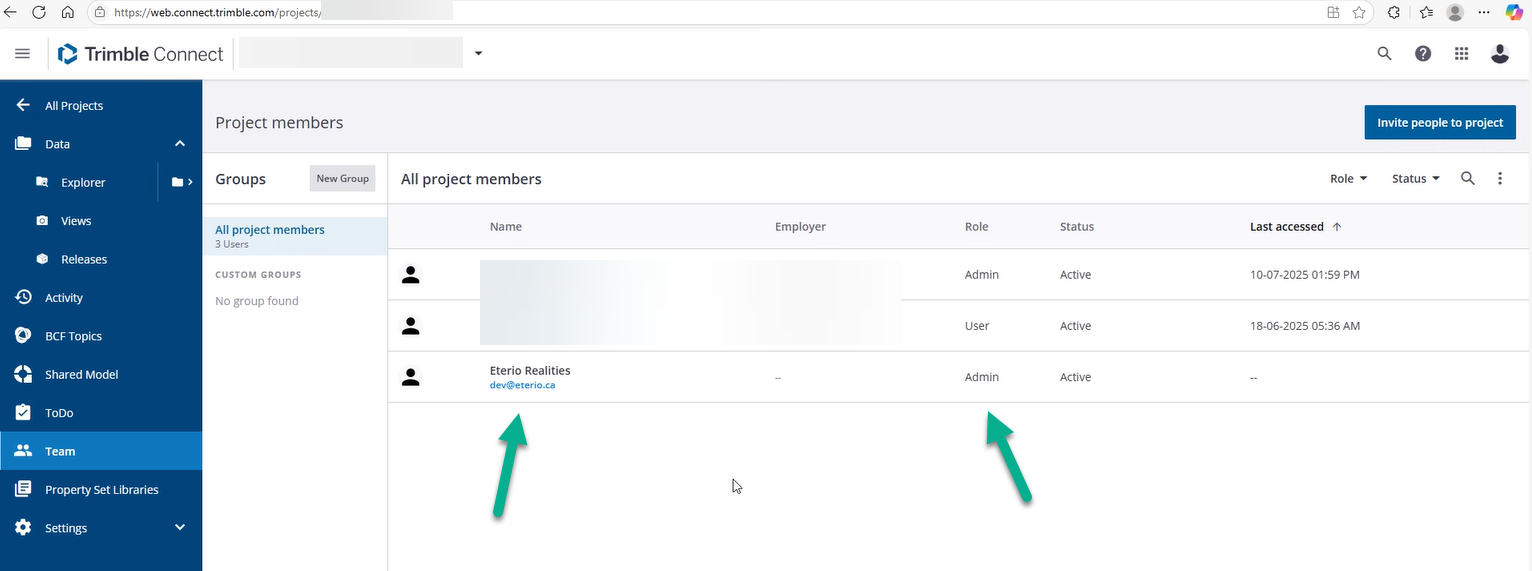Open Property Set Libraries in sidebar
Viewport: 1532px width, 571px height.
(101, 490)
